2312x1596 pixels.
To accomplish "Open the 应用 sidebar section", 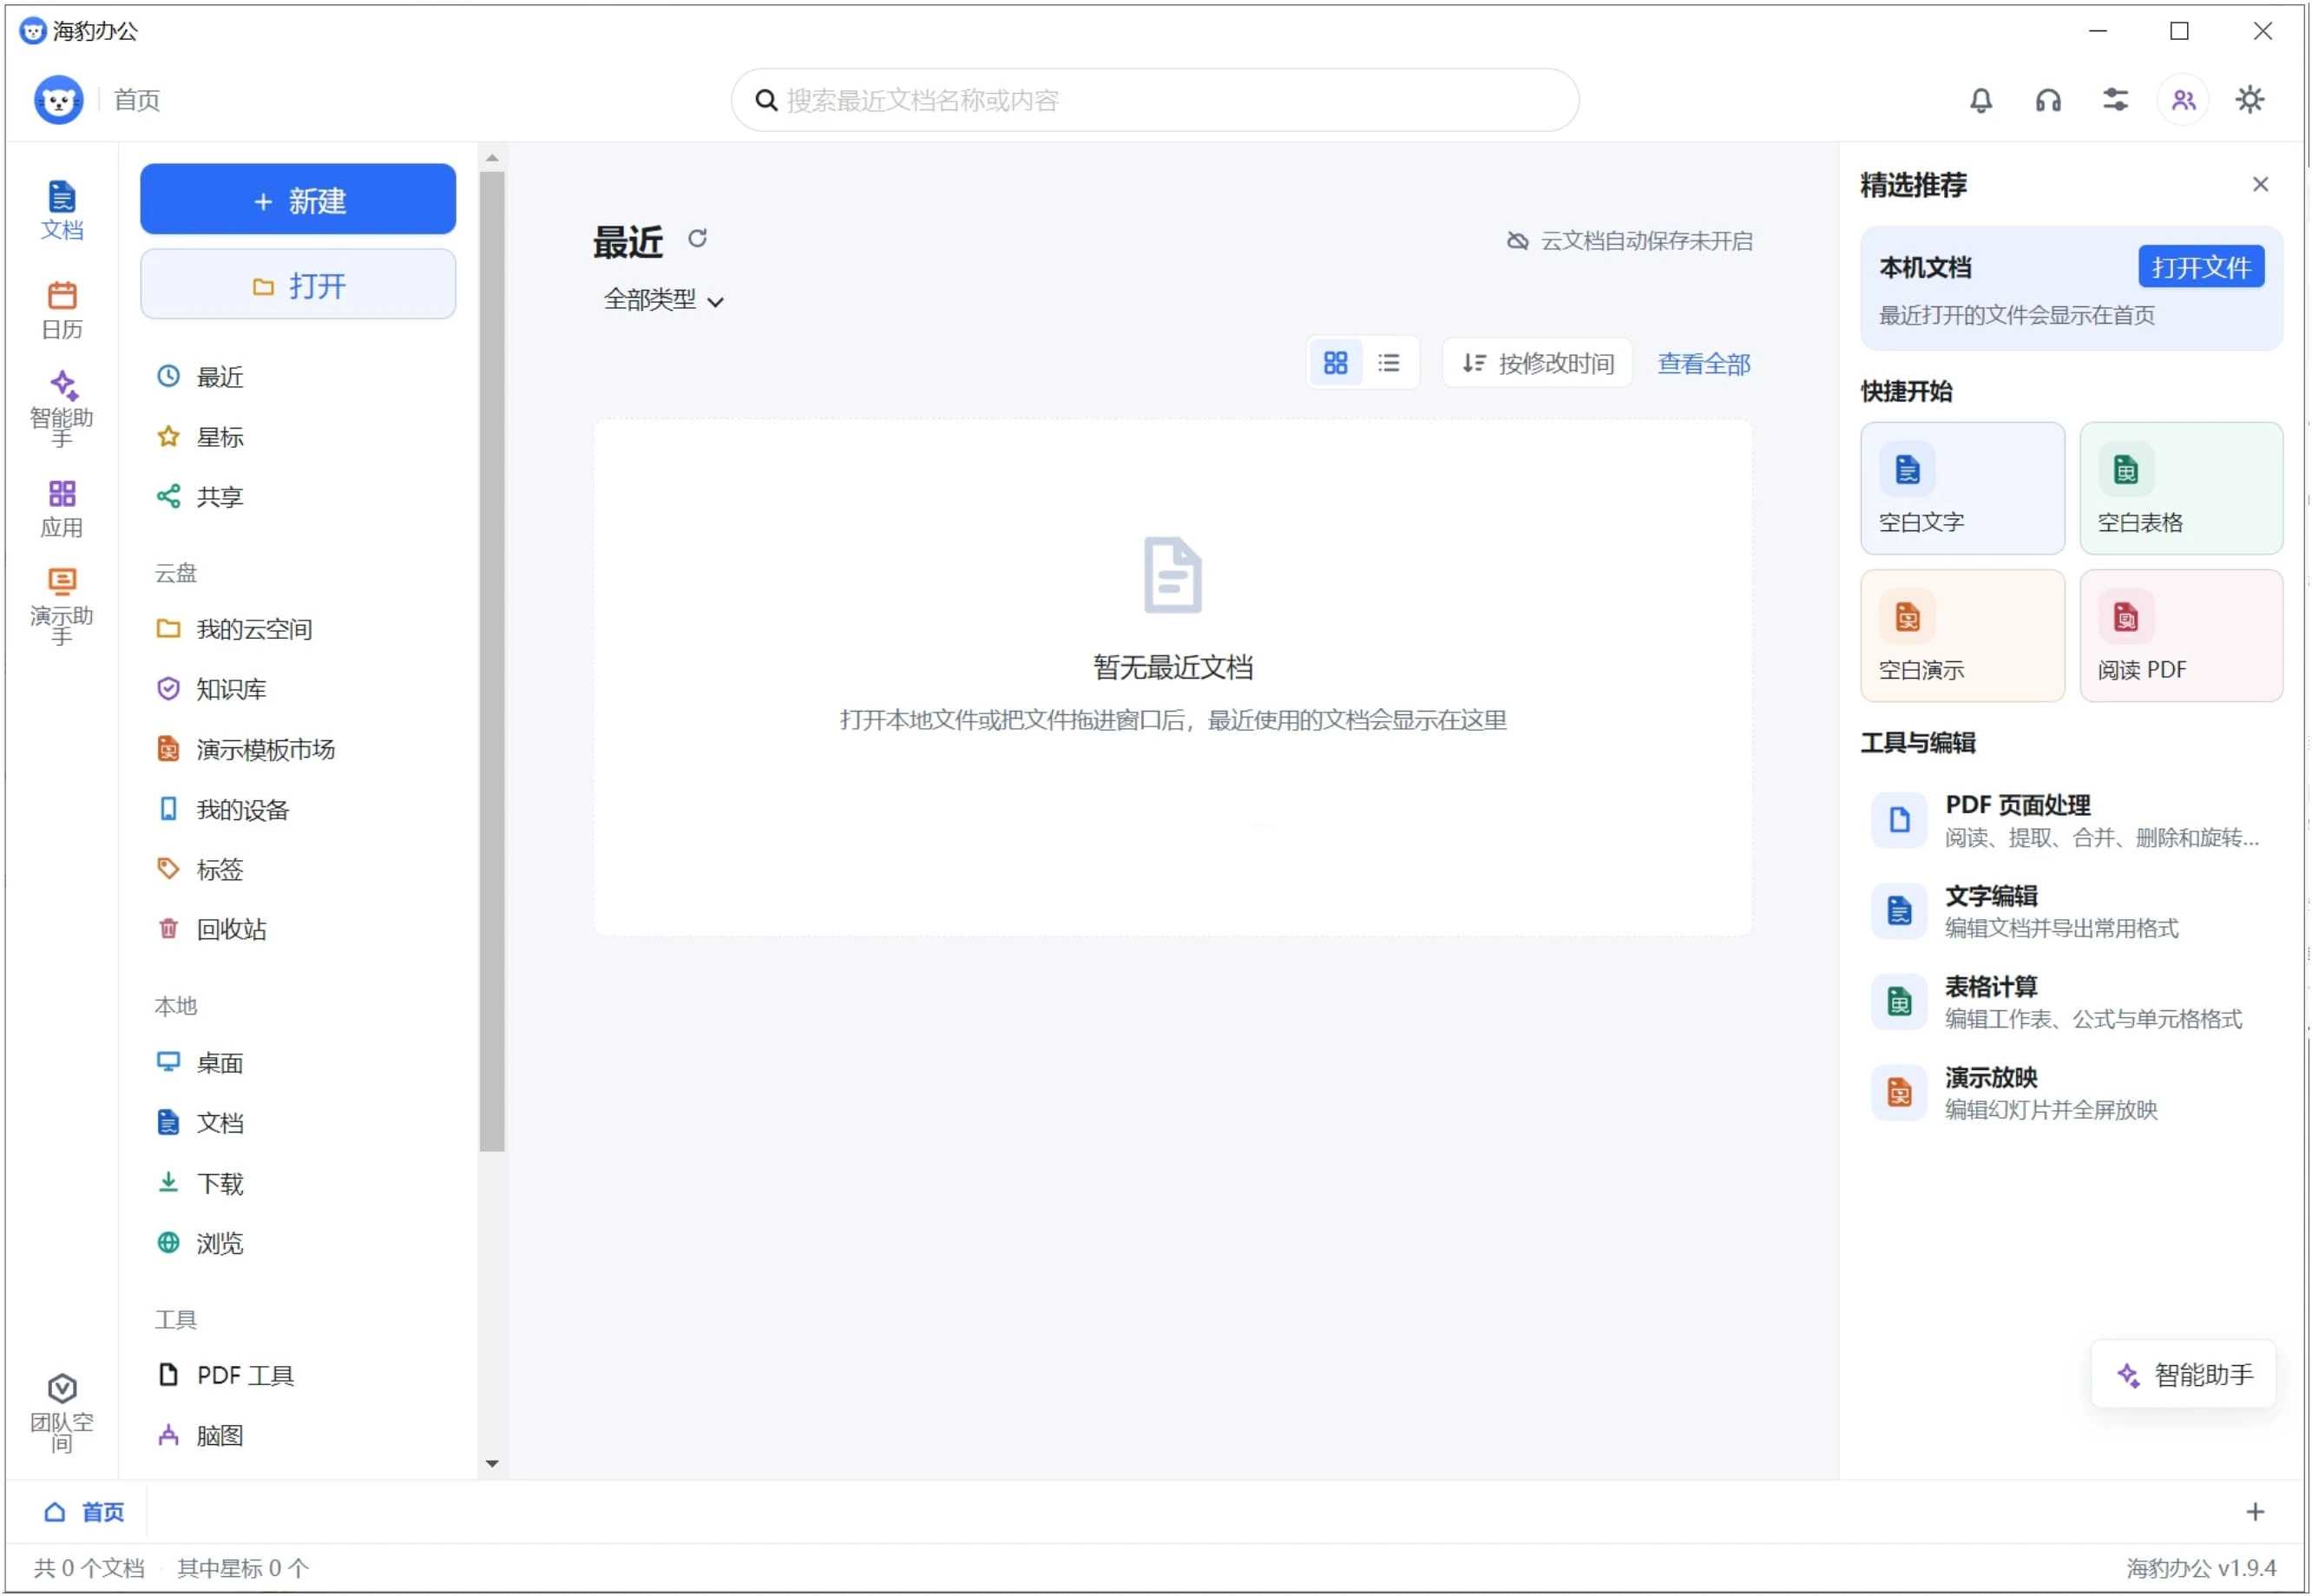I will point(62,508).
